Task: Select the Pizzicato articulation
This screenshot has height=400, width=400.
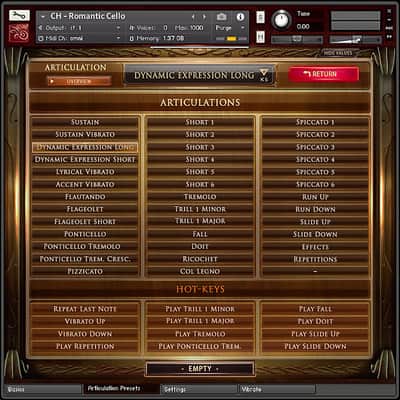Action: [85, 271]
